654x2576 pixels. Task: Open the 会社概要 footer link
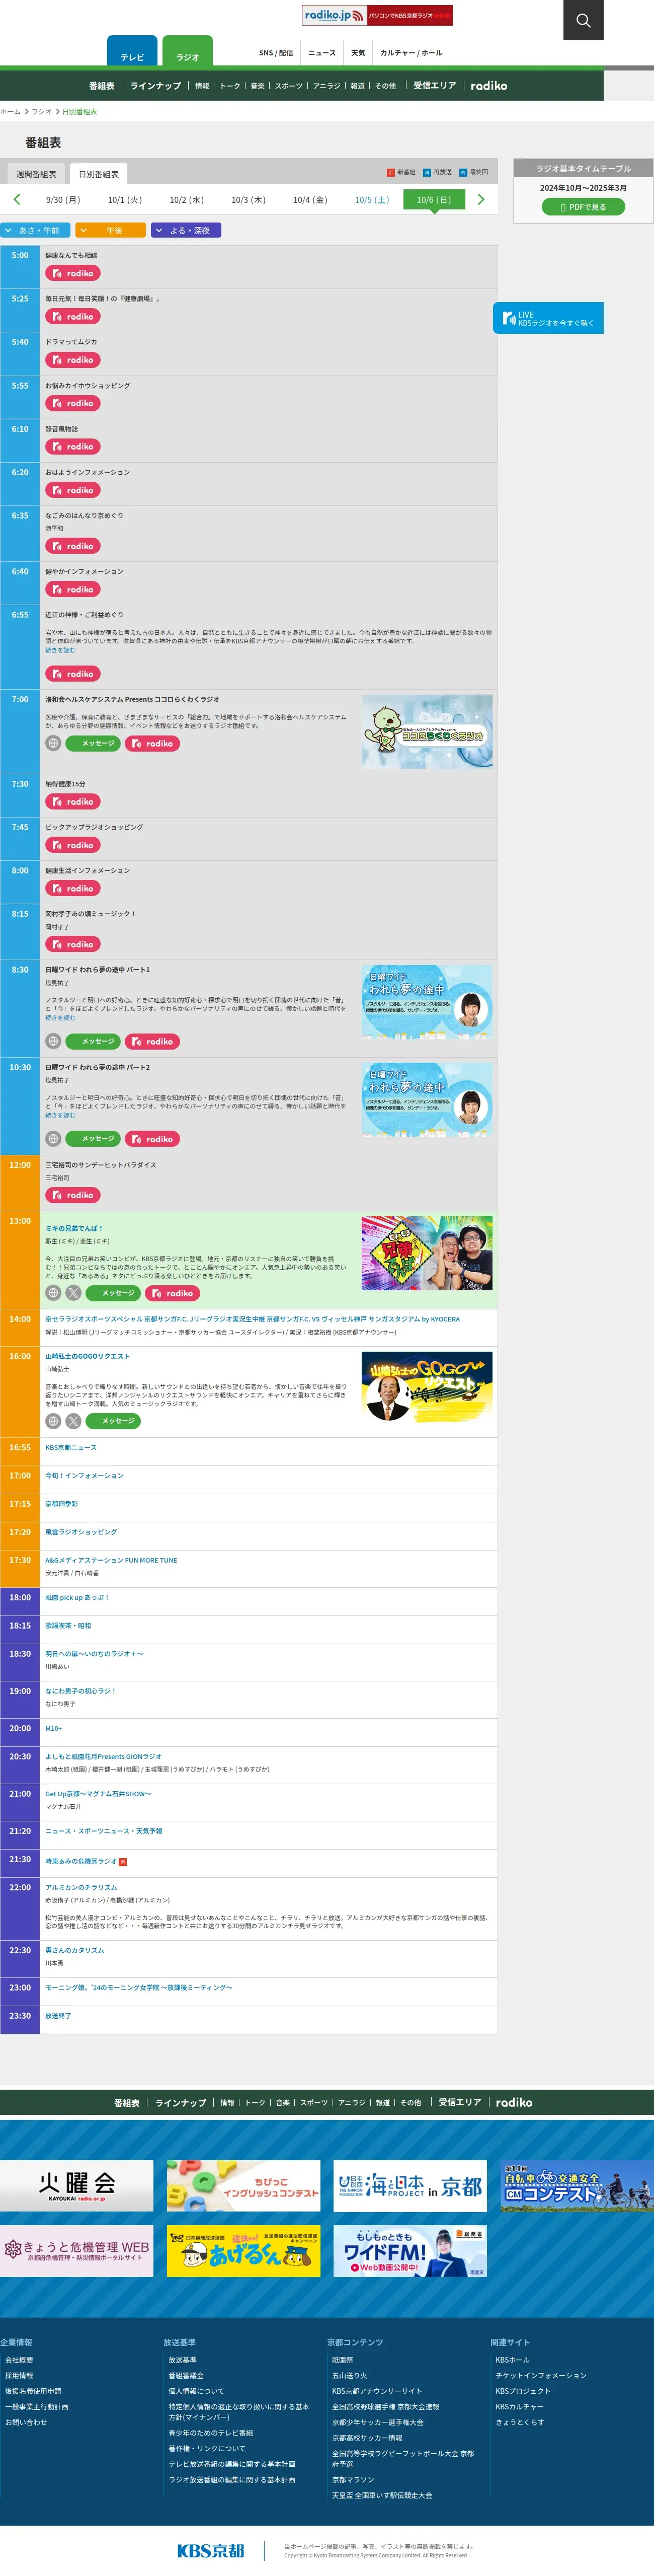click(x=19, y=2359)
